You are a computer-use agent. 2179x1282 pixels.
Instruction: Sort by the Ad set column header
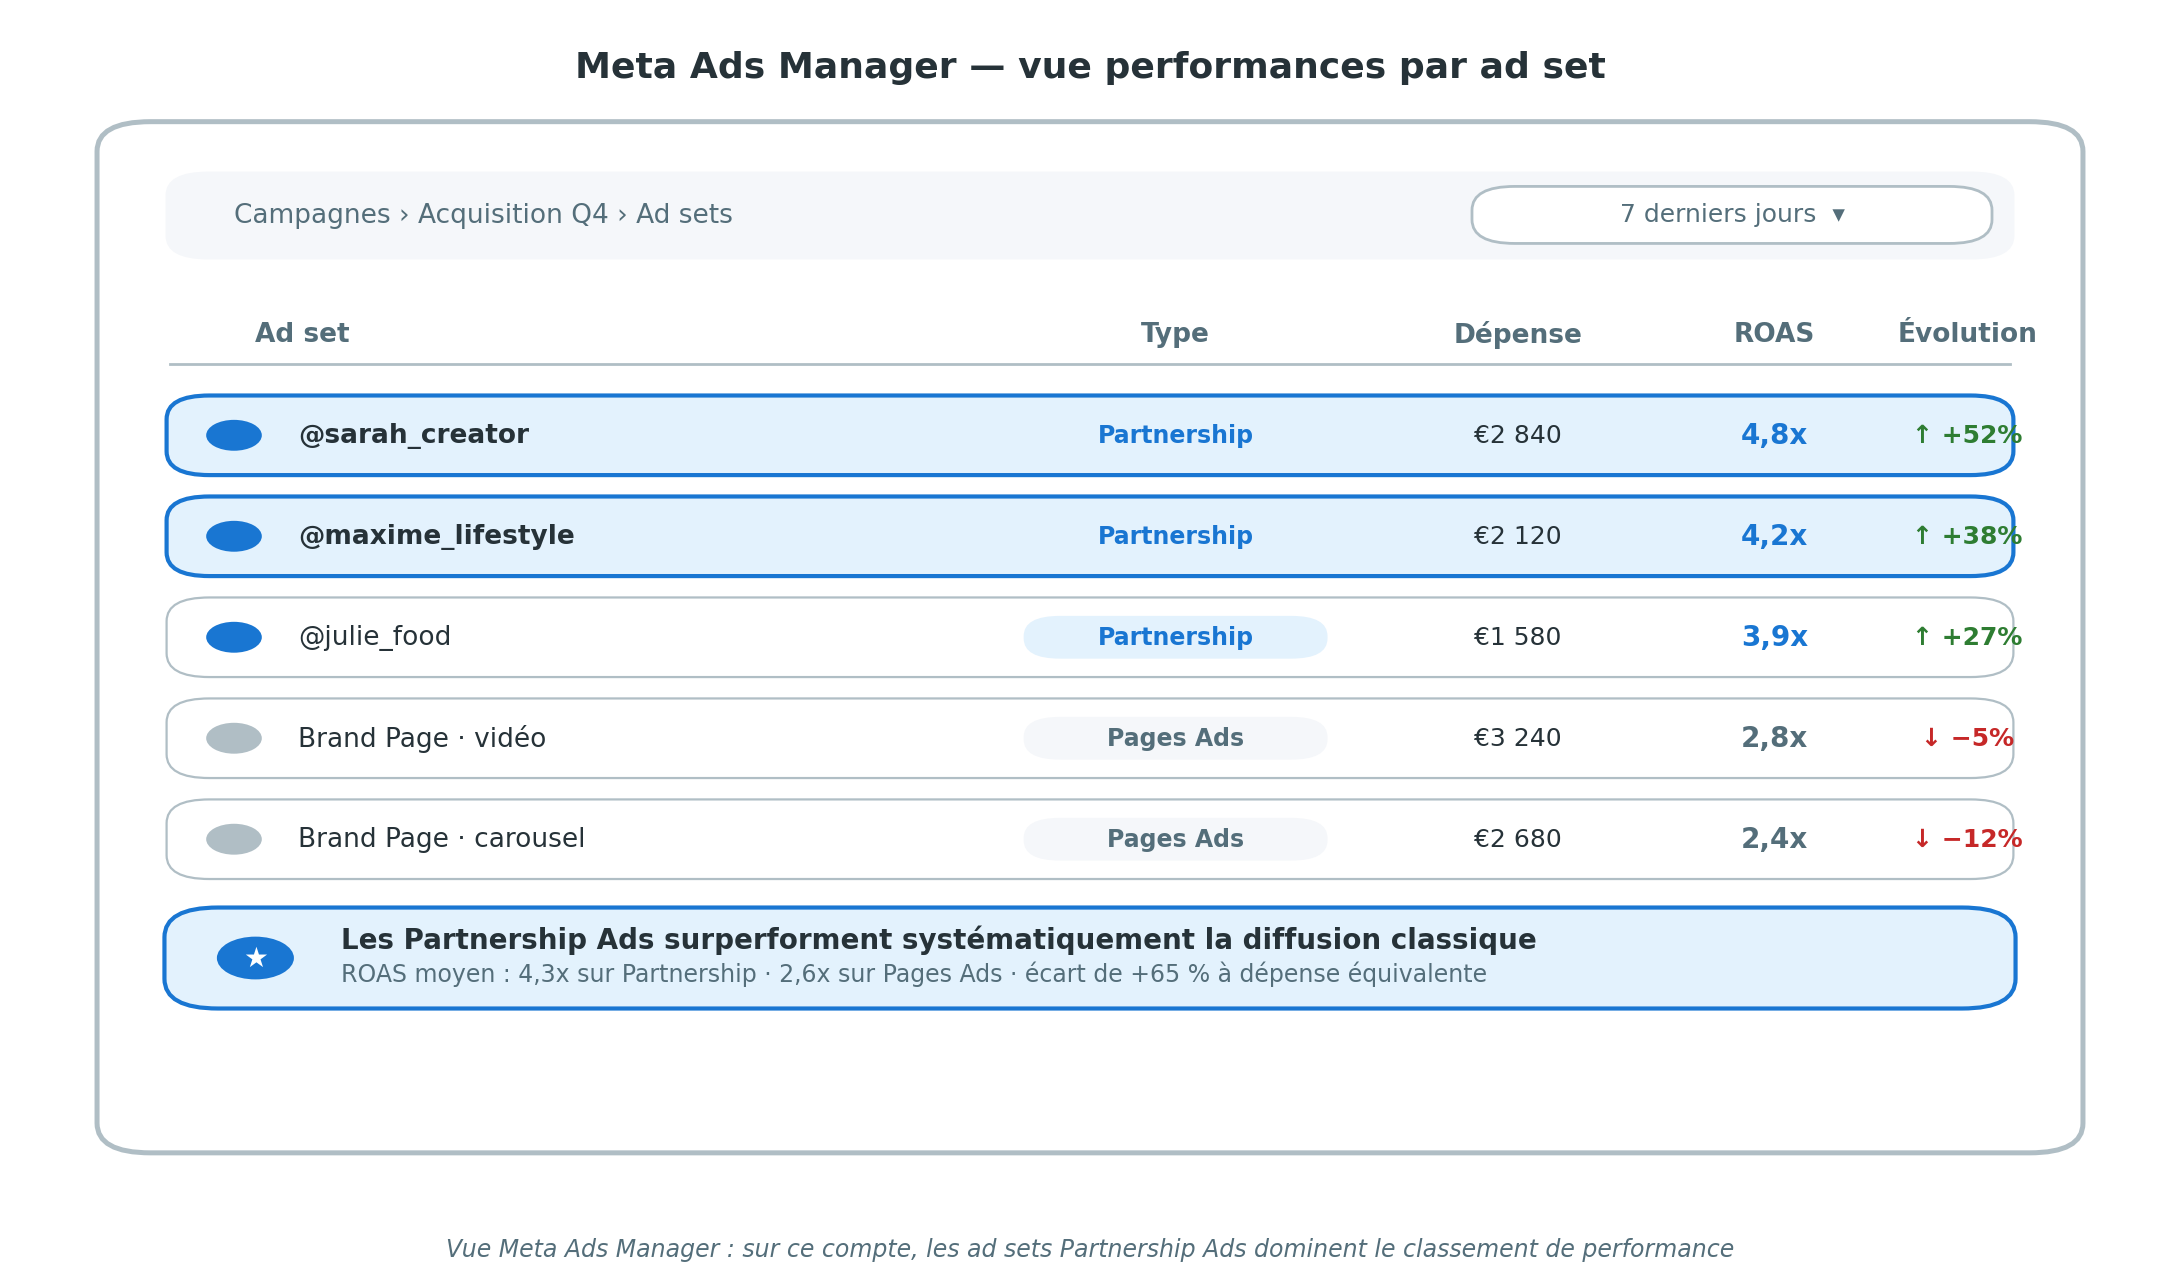coord(302,334)
